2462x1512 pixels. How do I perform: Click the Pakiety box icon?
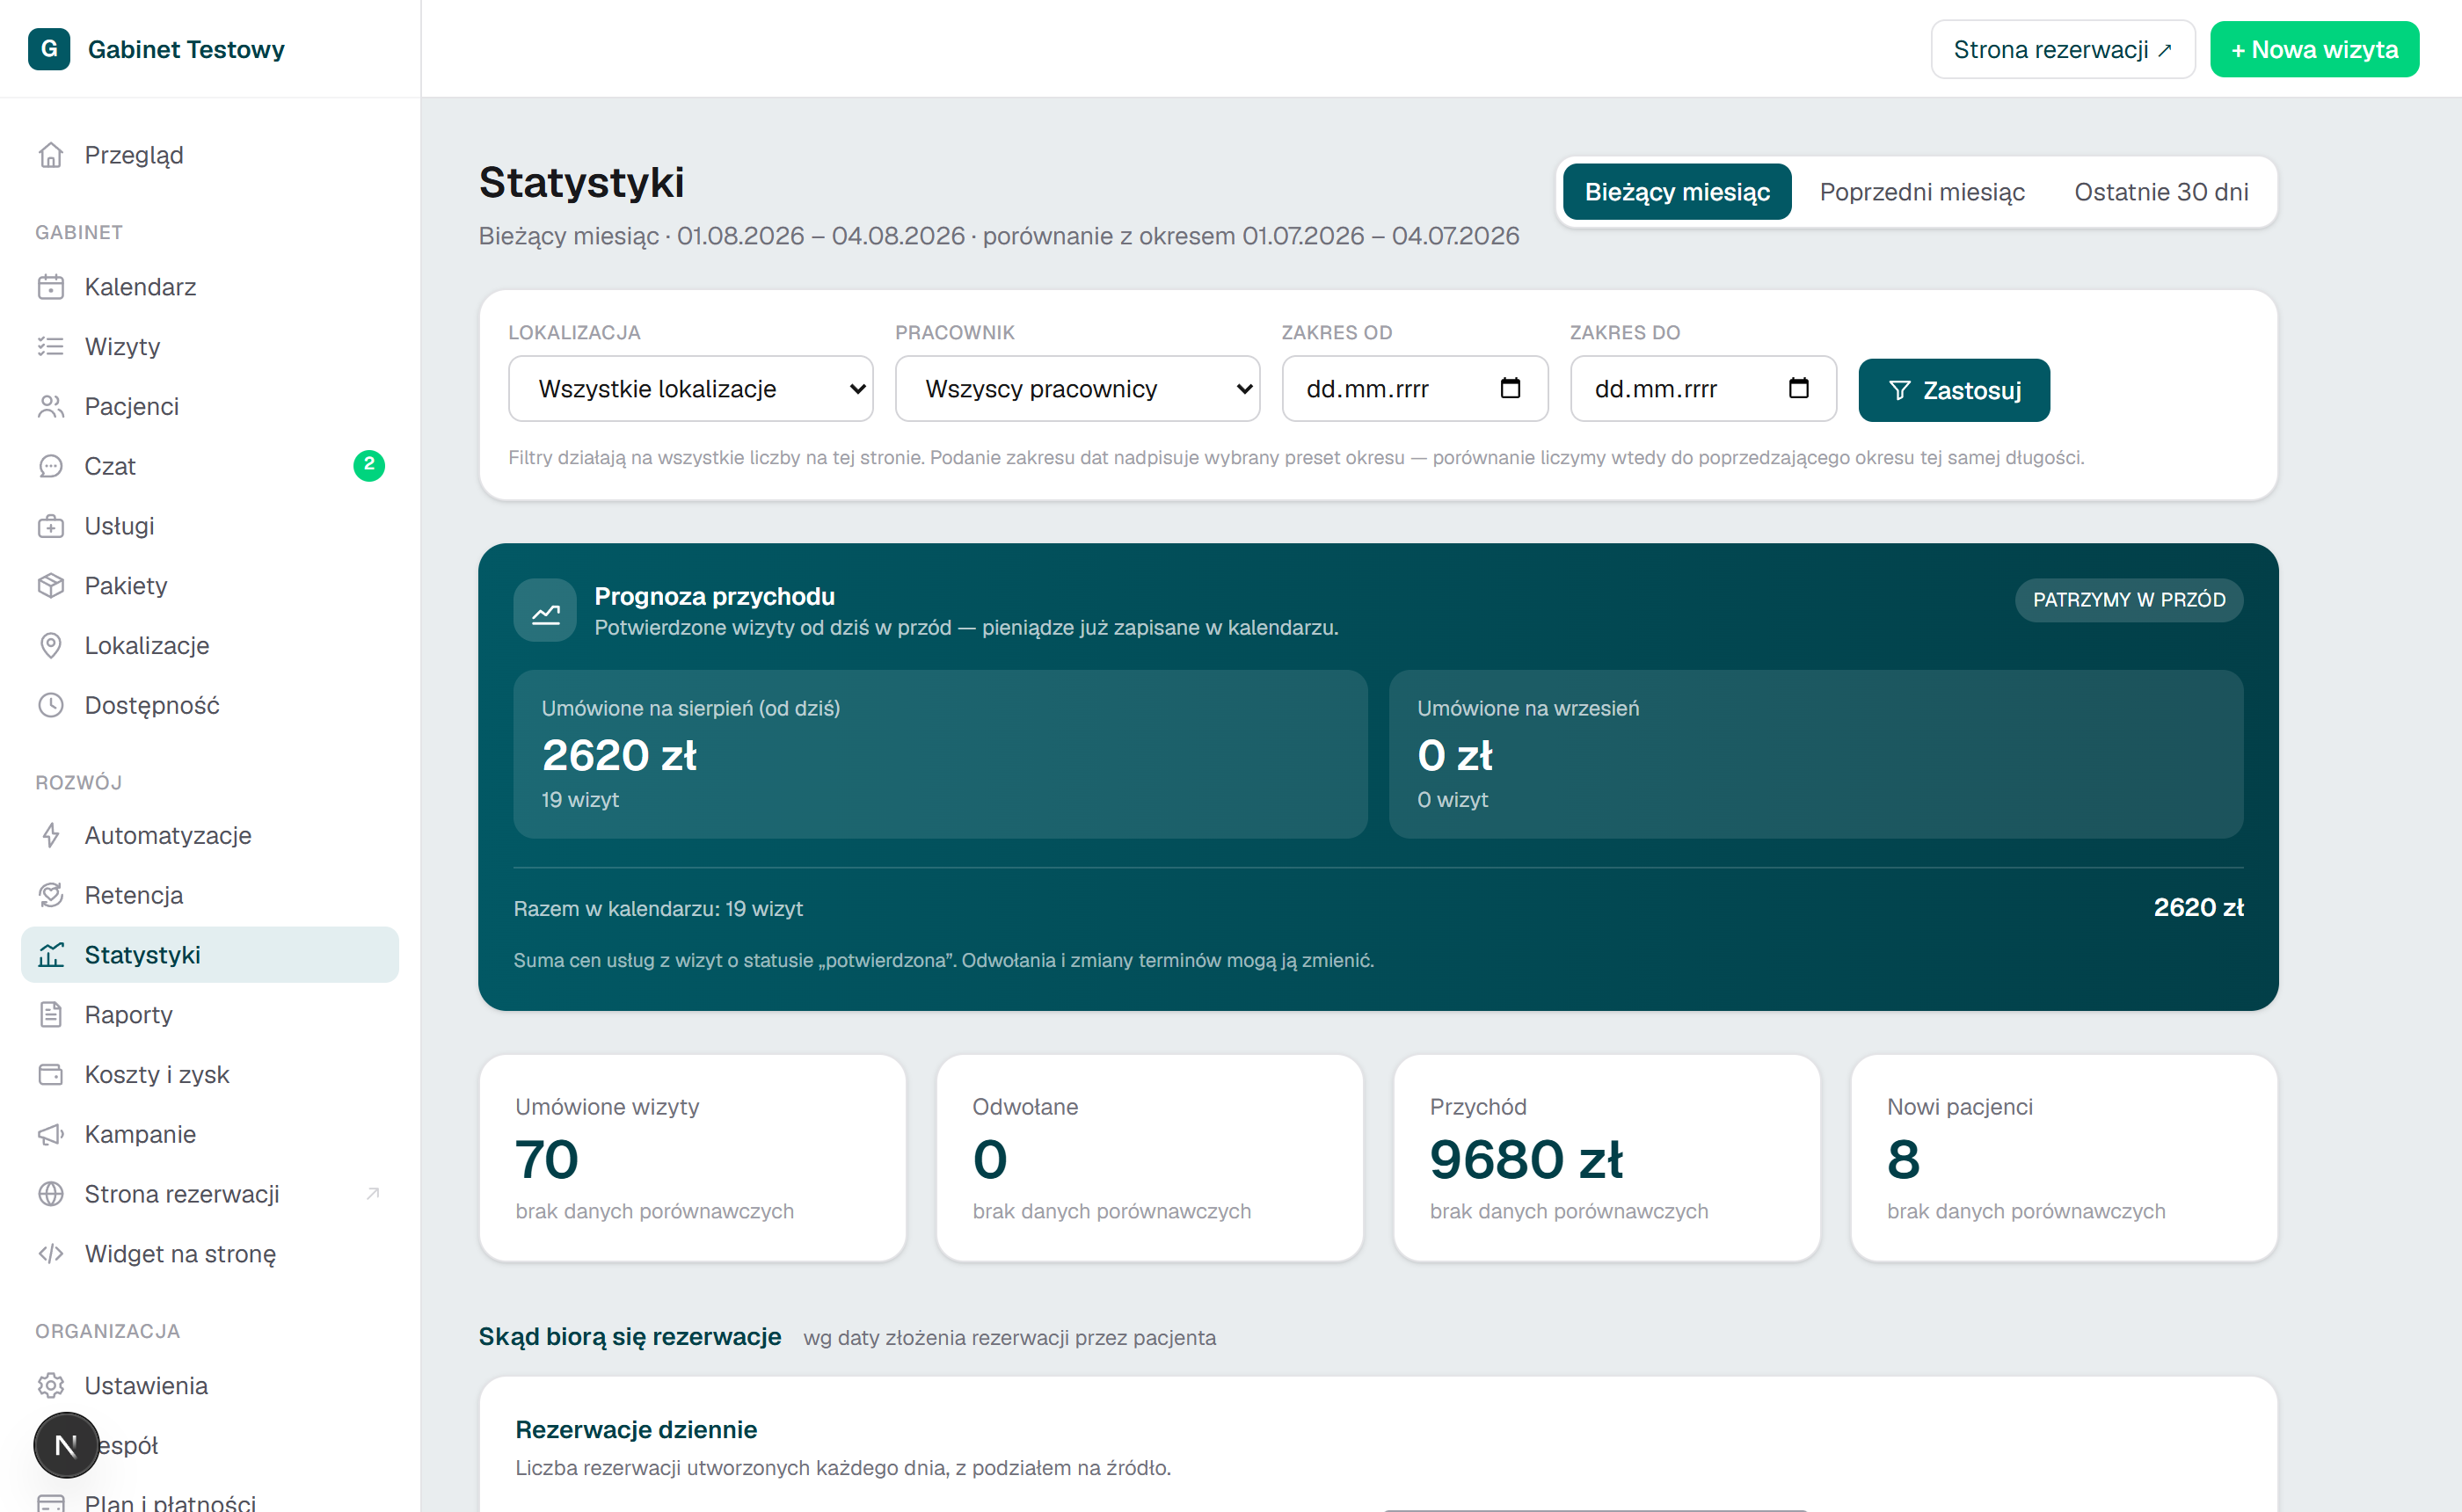click(51, 586)
